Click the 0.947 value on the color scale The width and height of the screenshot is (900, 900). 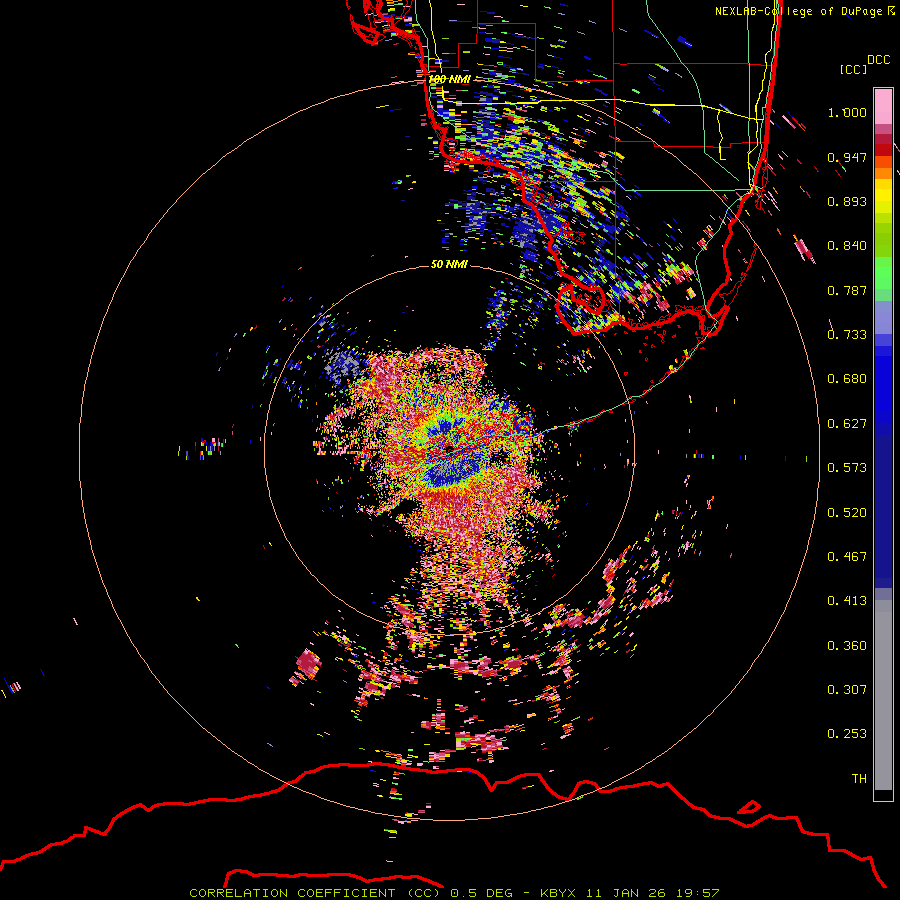(x=847, y=157)
